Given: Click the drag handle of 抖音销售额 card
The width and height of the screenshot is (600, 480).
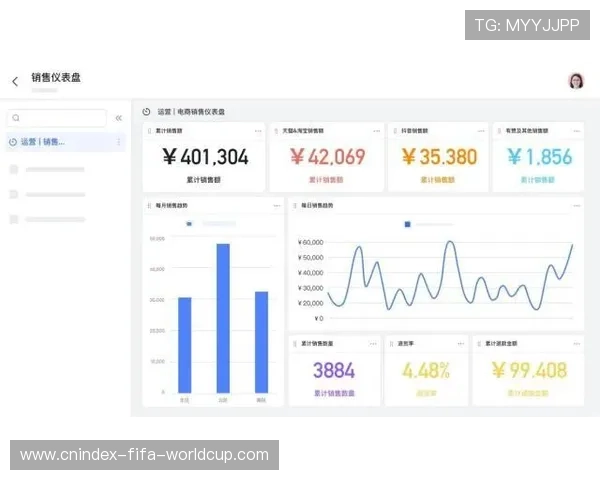Looking at the screenshot, I should 395,131.
